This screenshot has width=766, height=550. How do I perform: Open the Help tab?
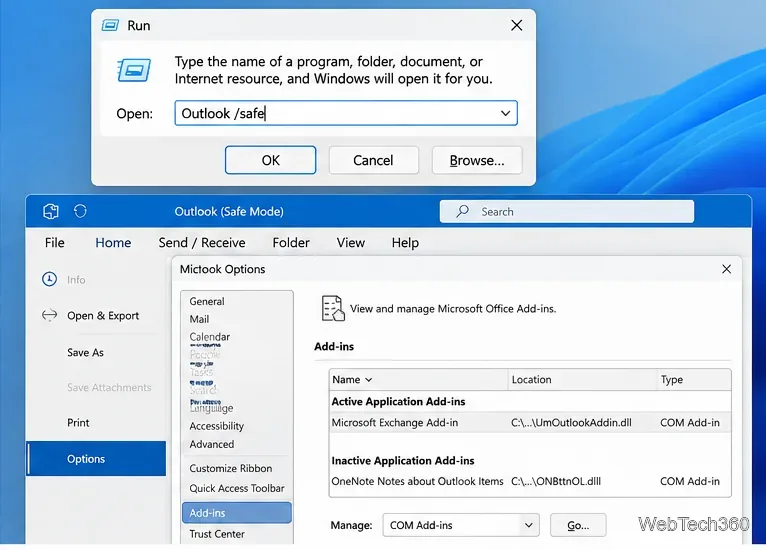click(405, 243)
